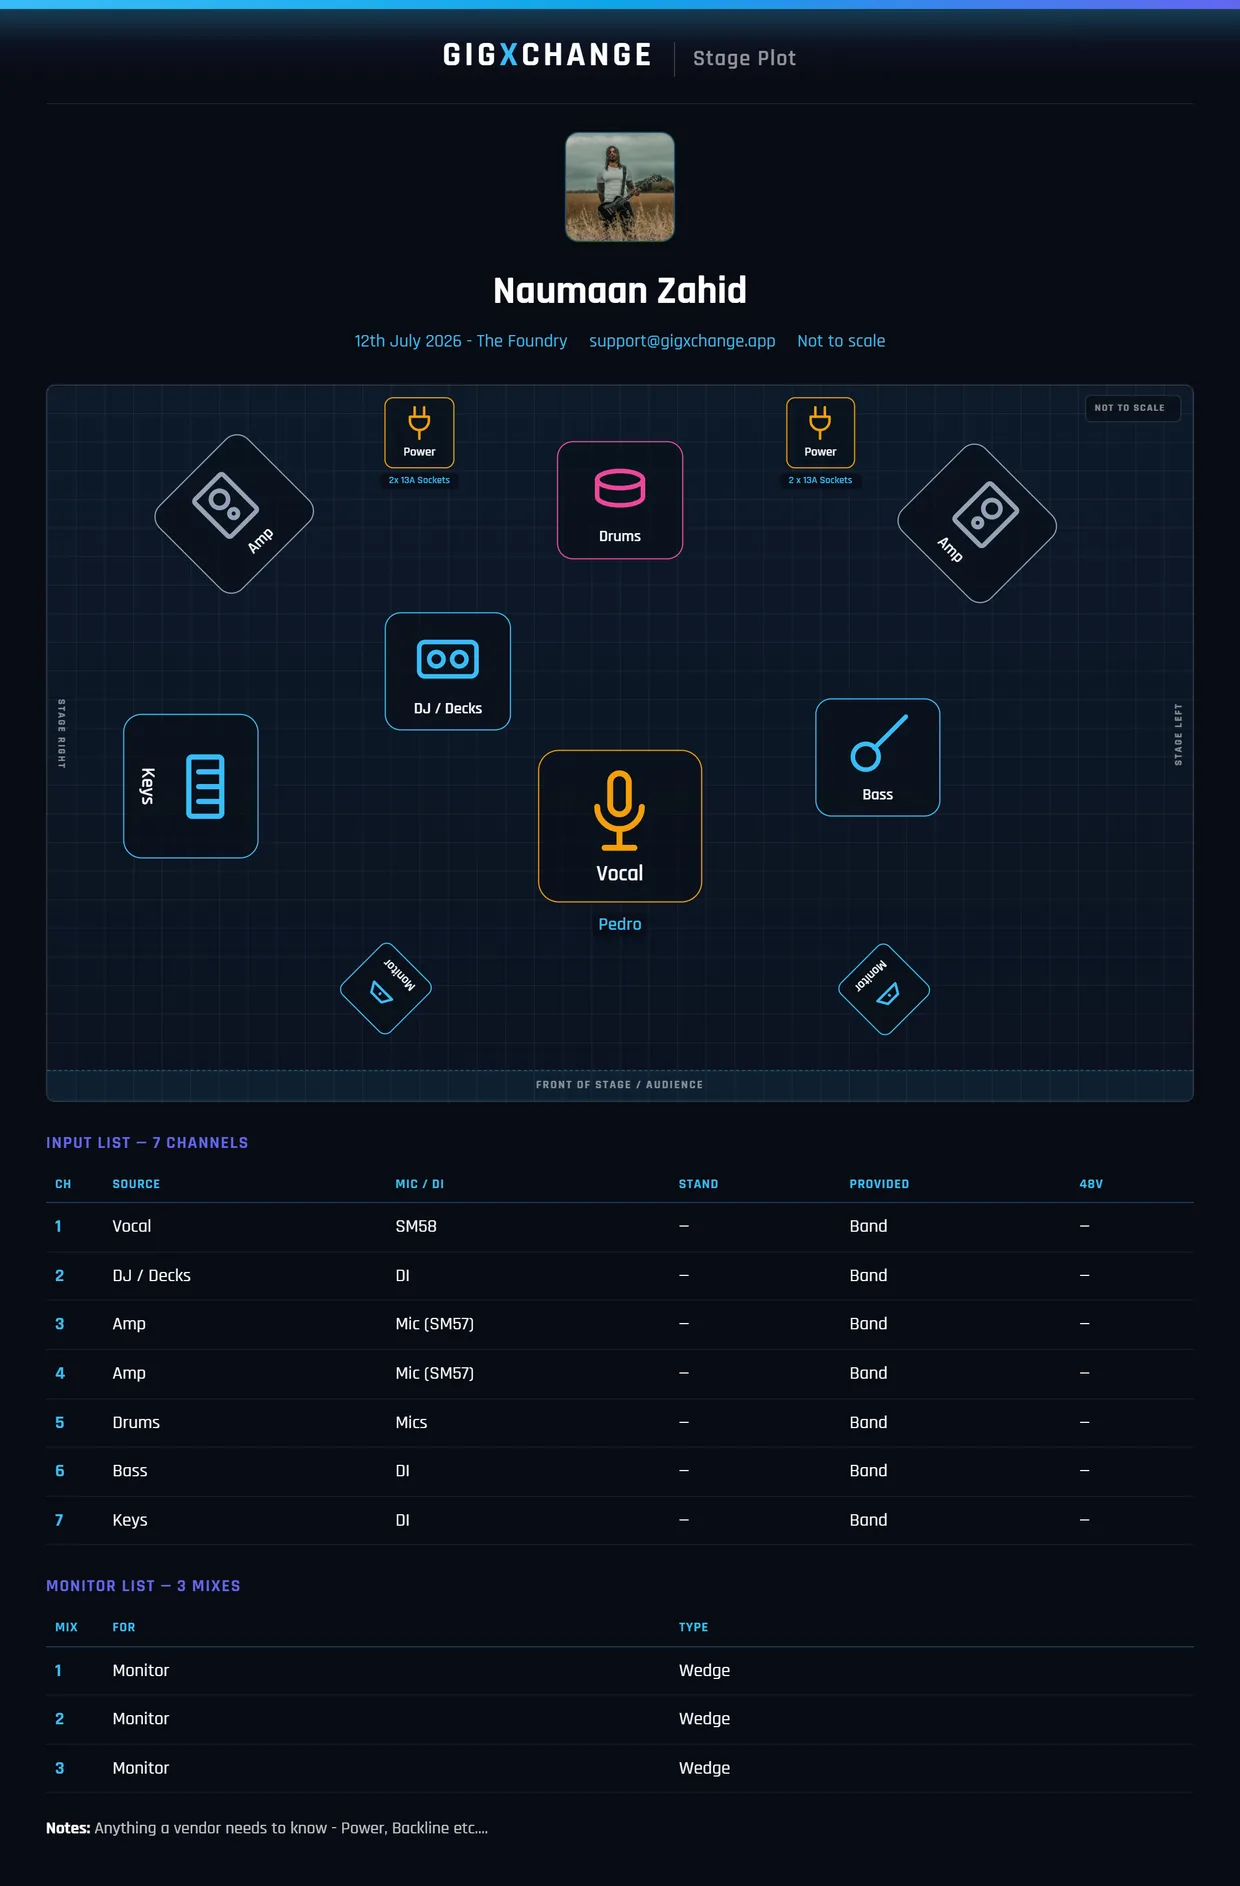Click the Naumaan Zahid title

(620, 290)
